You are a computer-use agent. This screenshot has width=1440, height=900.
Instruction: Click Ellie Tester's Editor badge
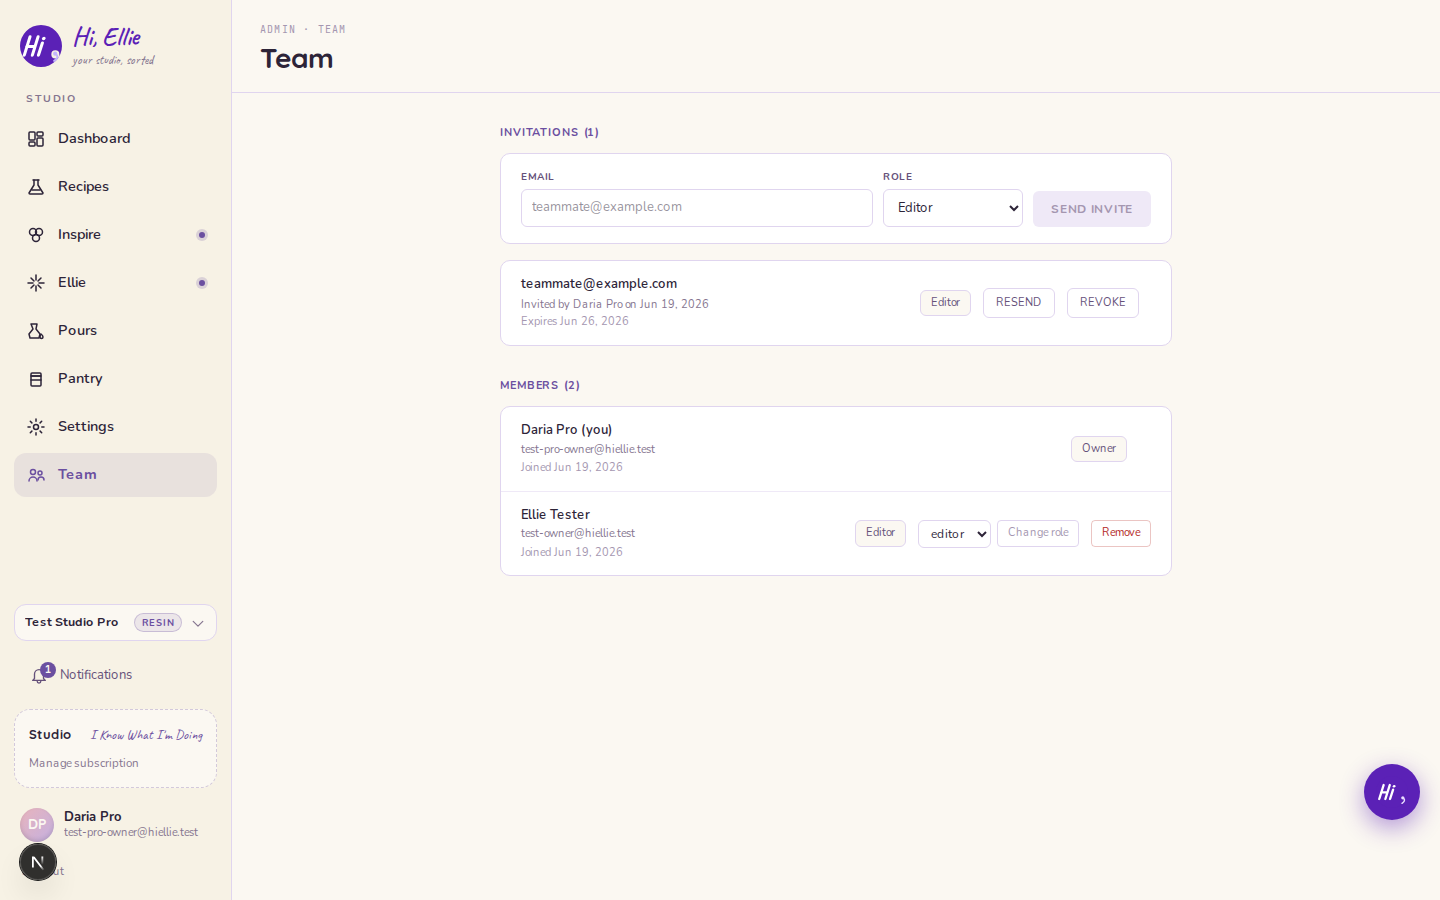(880, 533)
